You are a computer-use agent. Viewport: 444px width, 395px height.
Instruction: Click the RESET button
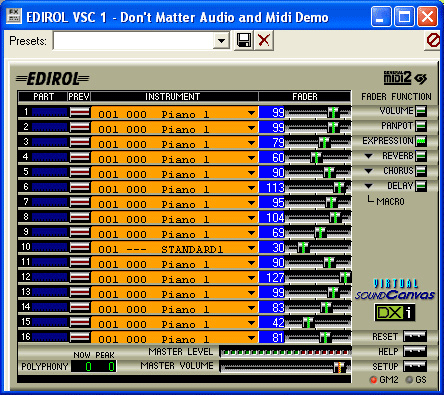point(415,336)
